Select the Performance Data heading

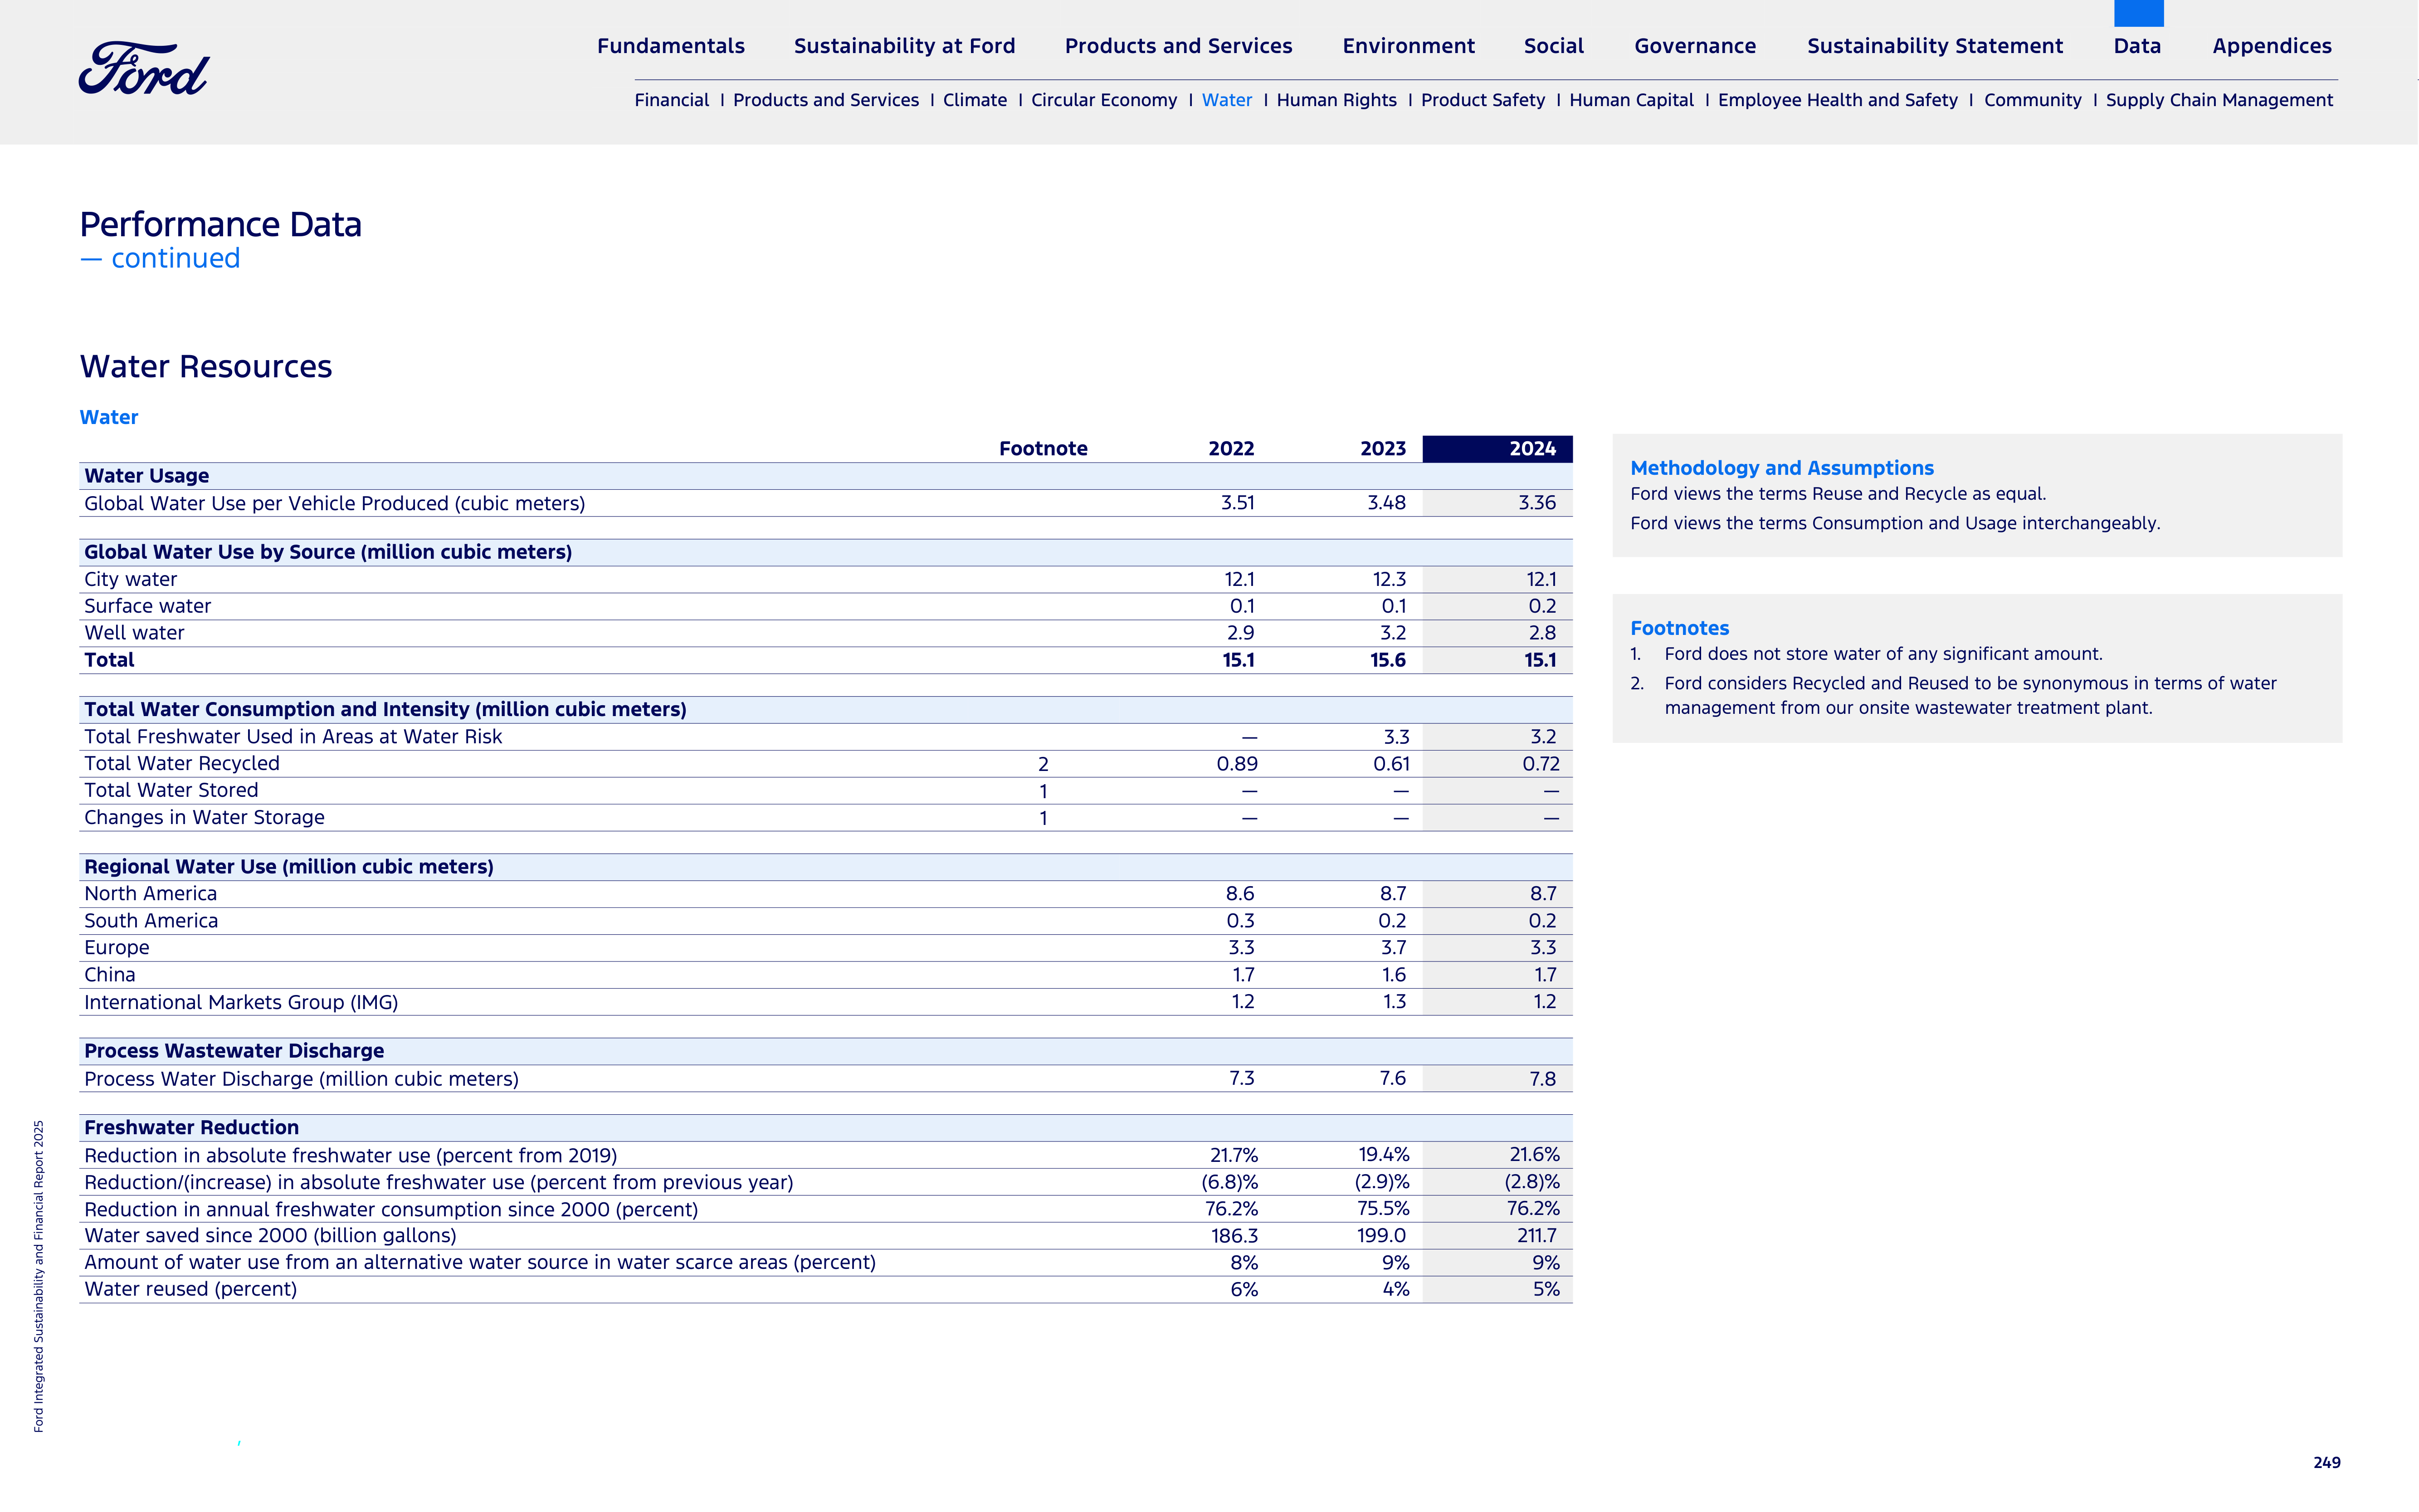pos(220,224)
